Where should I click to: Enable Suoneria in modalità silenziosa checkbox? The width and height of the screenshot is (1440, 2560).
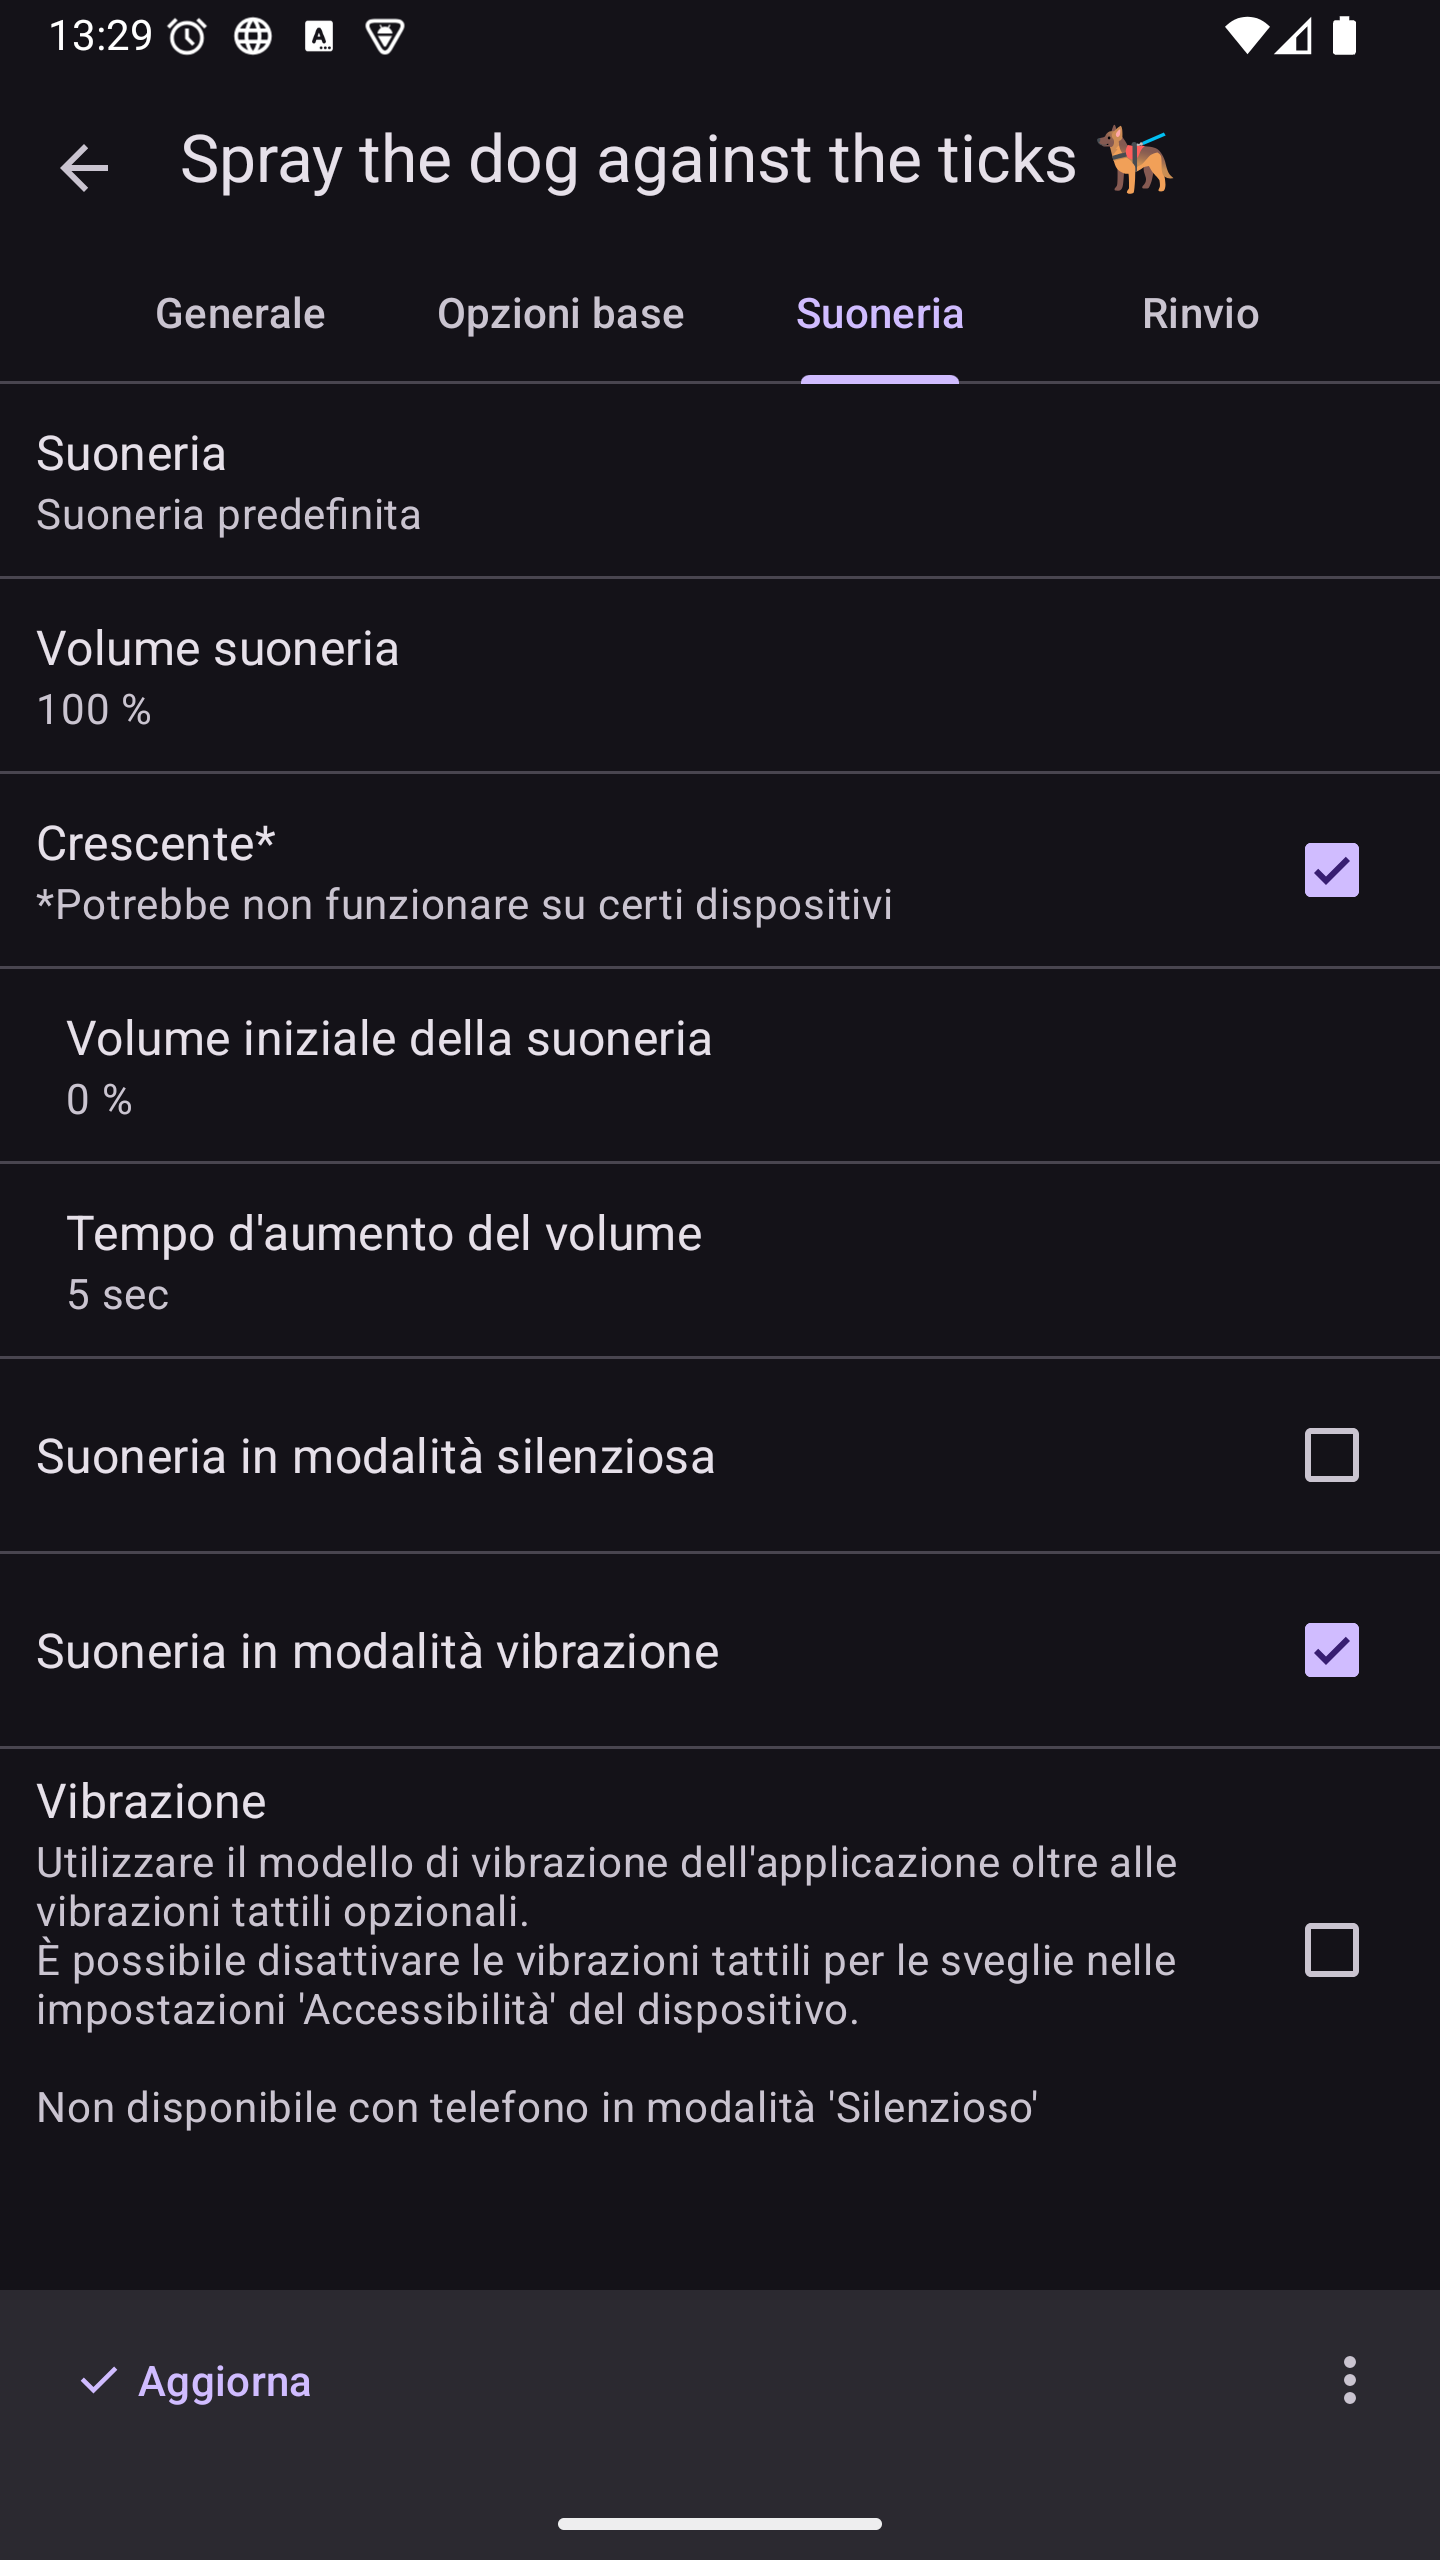click(1331, 1455)
